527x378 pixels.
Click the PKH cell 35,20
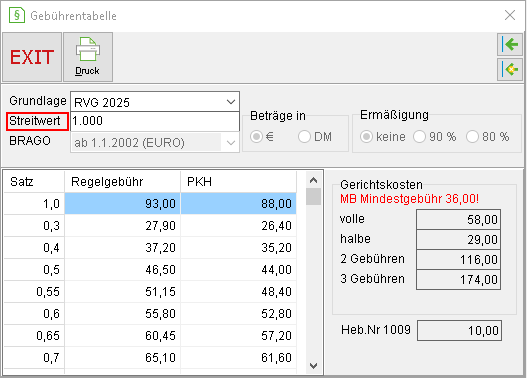coord(239,248)
